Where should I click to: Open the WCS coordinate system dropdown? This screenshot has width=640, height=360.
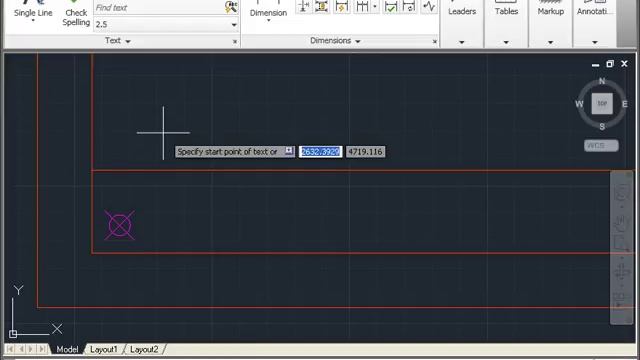(601, 145)
